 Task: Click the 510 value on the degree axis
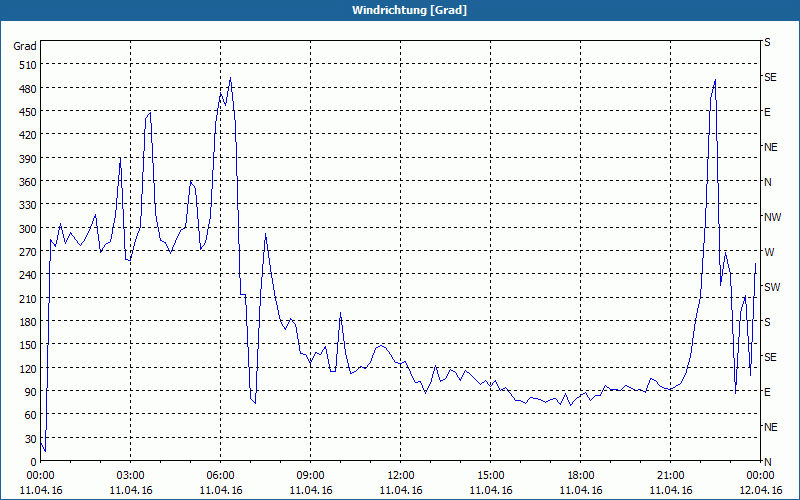(x=28, y=65)
